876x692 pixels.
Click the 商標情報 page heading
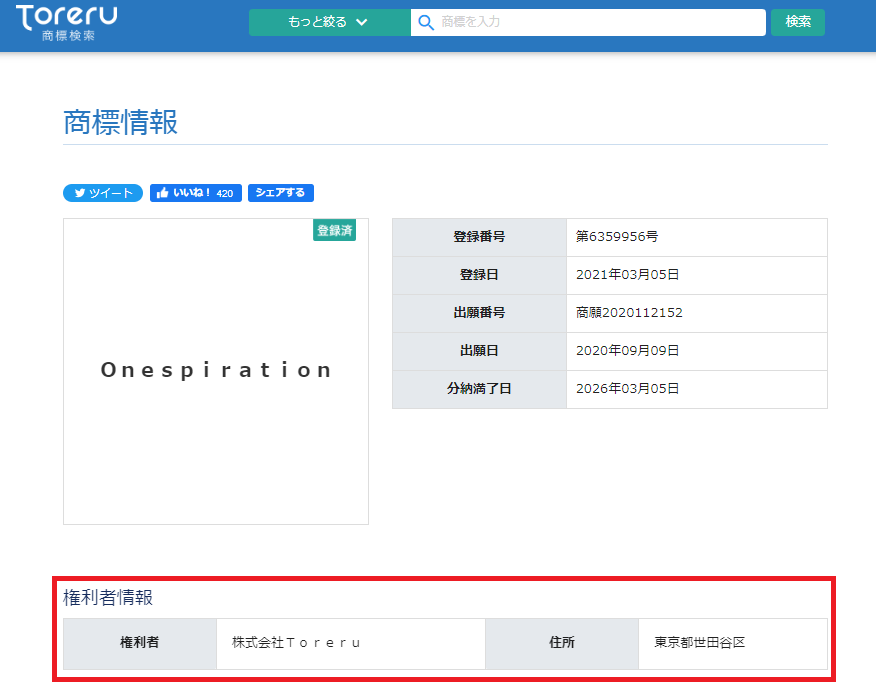[121, 122]
